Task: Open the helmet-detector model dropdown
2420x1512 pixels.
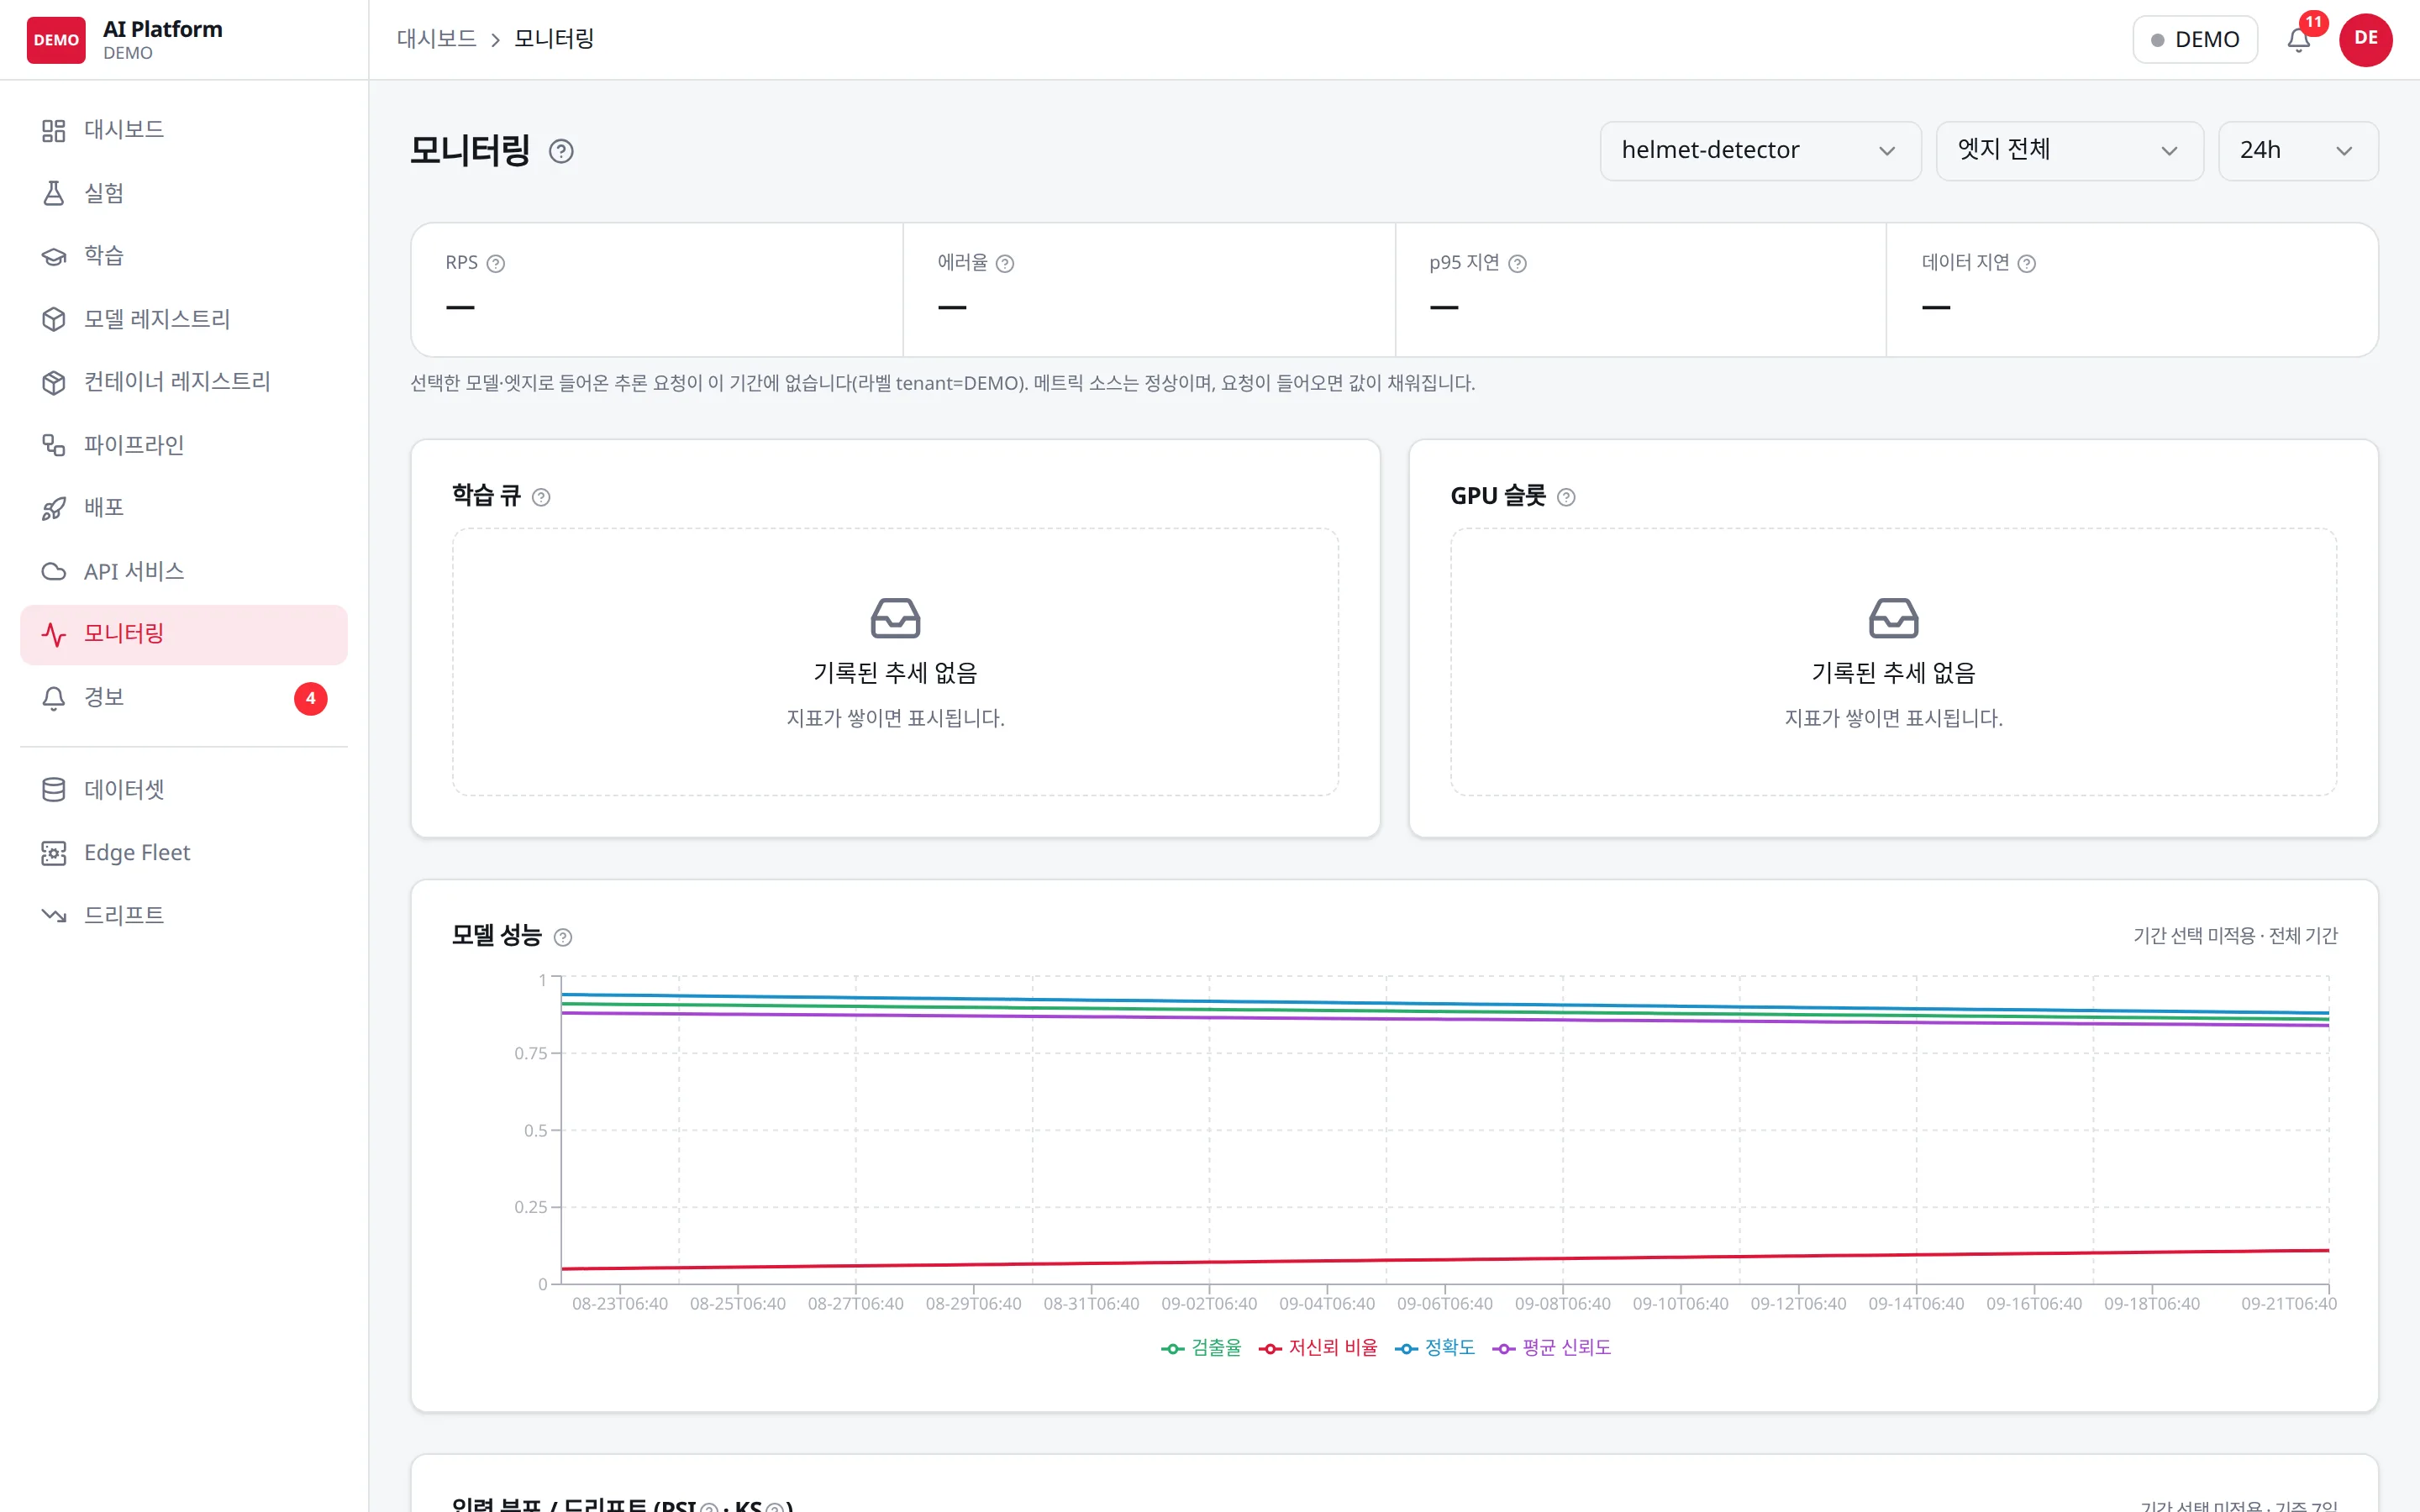Action: click(1760, 151)
